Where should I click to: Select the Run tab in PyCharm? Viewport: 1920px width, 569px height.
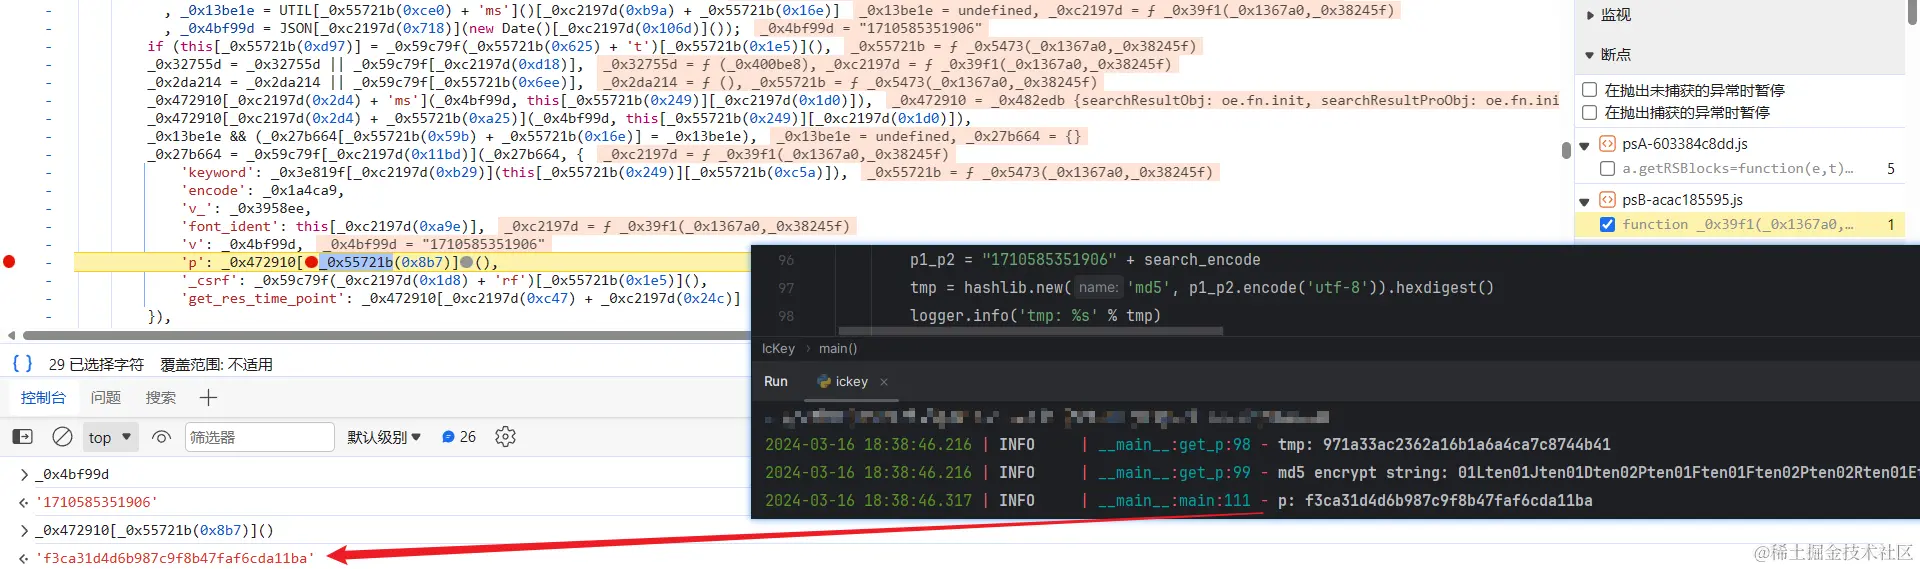click(x=776, y=382)
